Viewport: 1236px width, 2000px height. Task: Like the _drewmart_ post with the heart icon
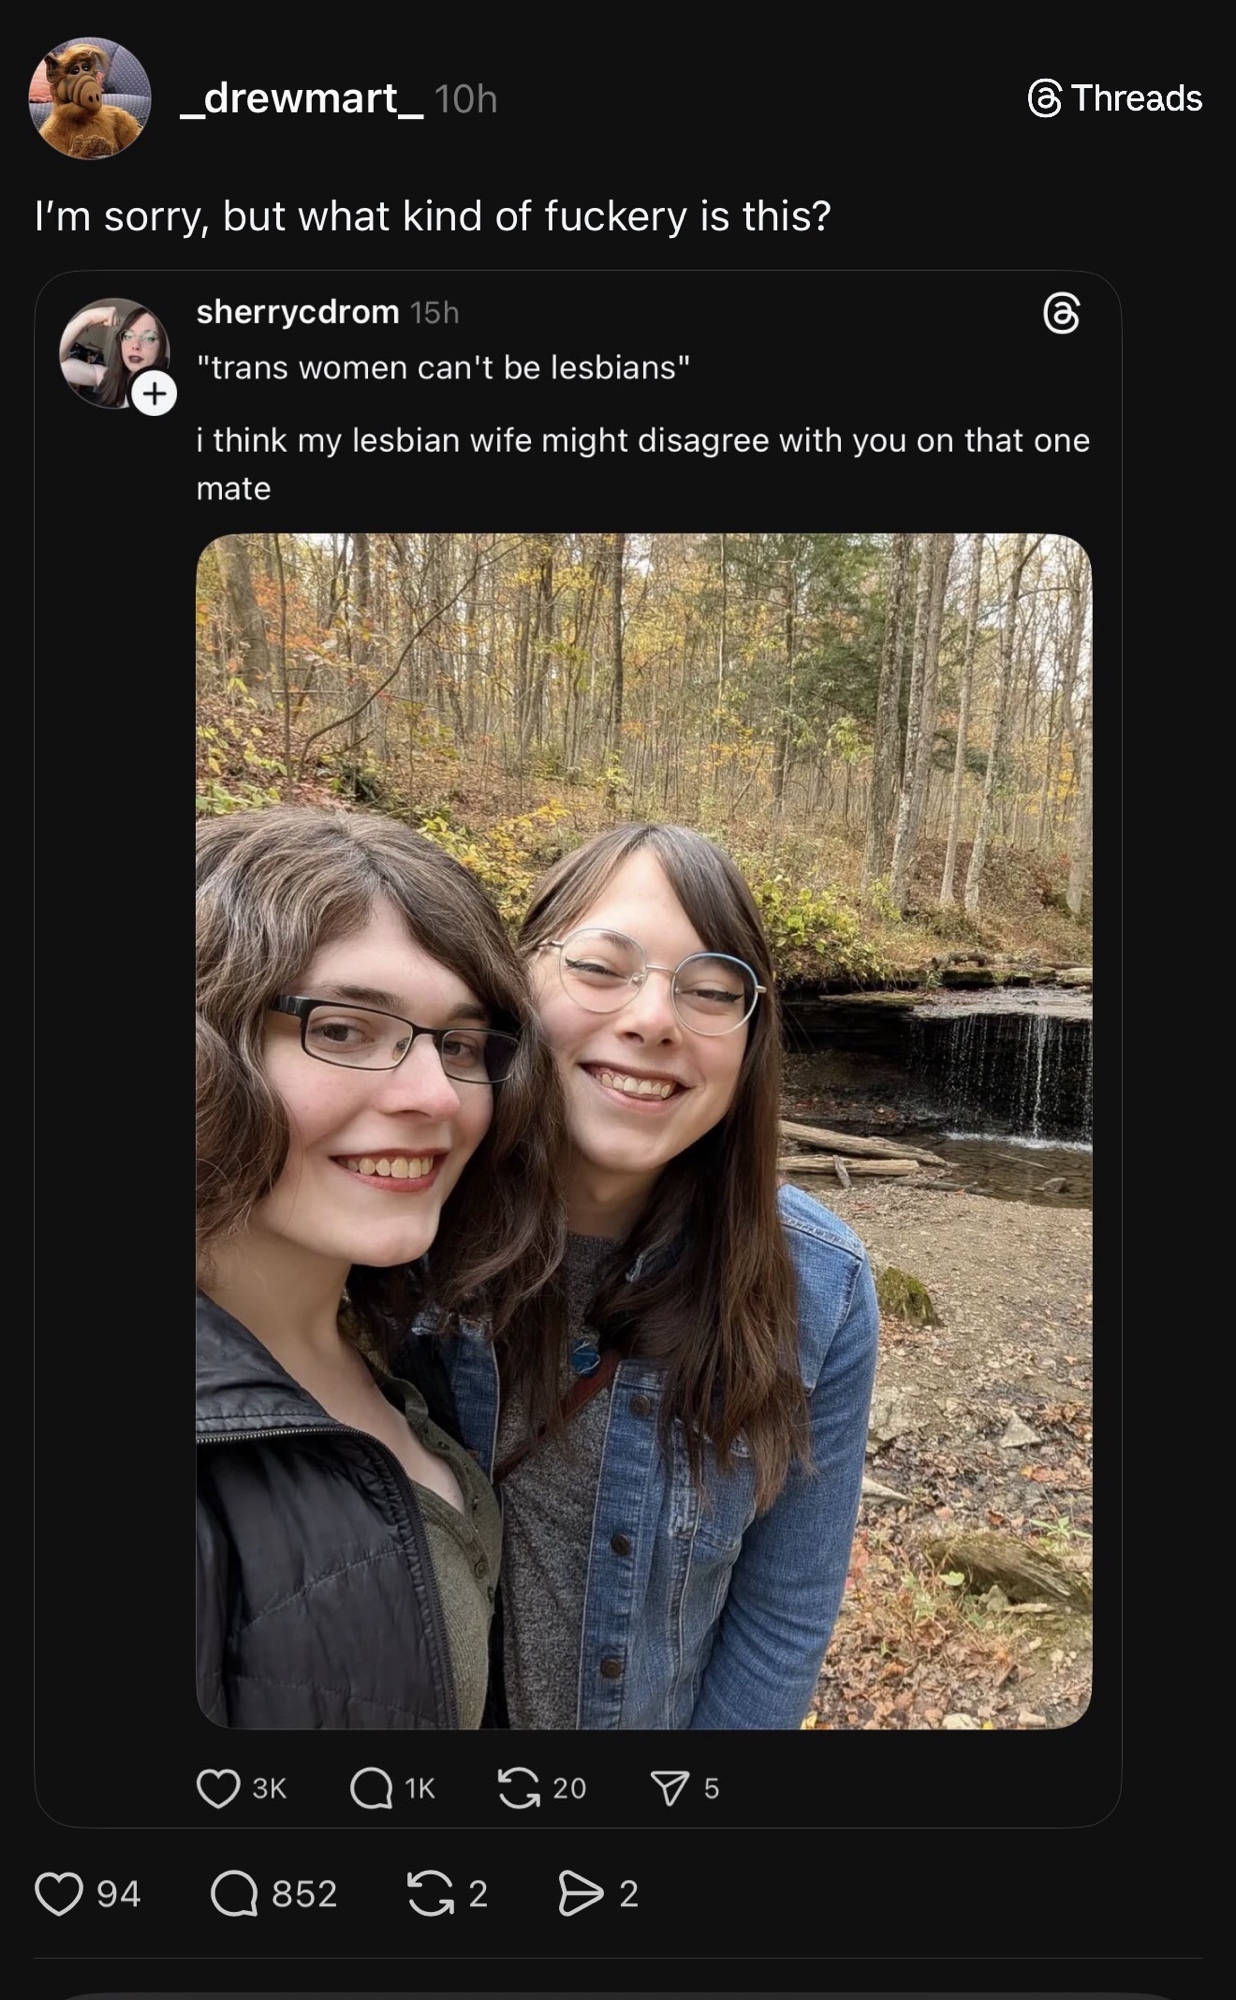tap(59, 1894)
